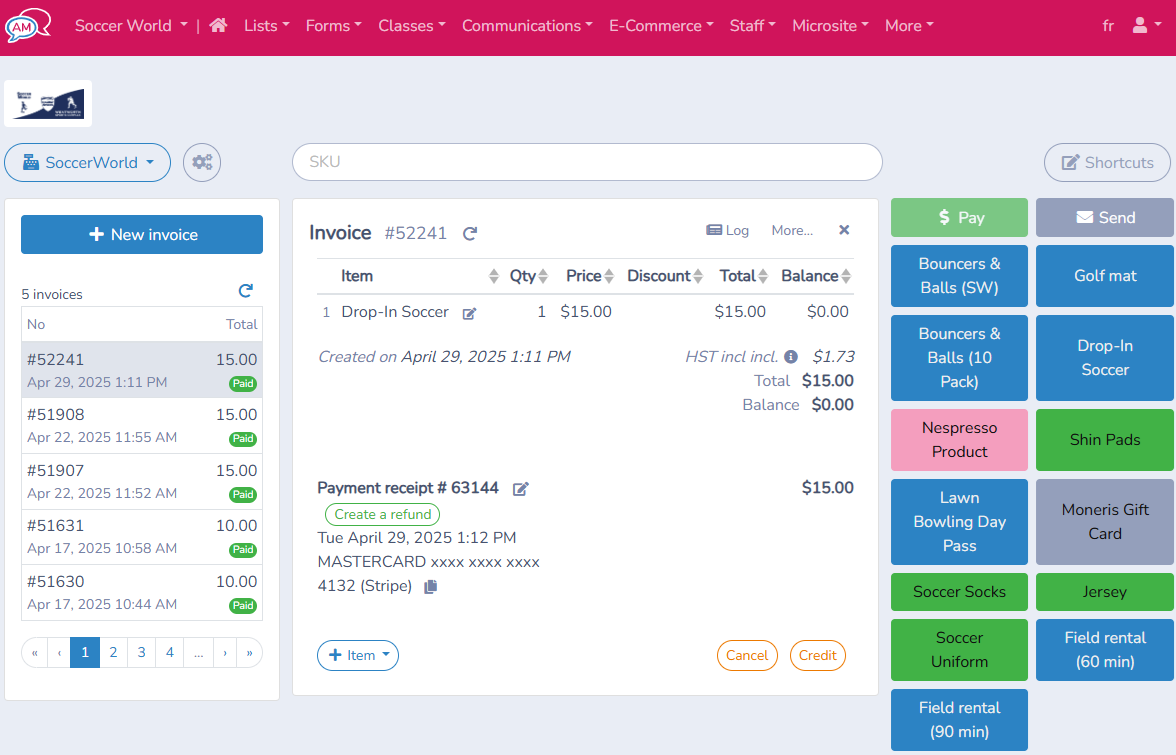Switch language to fr
This screenshot has height=755, width=1176.
pos(1108,25)
